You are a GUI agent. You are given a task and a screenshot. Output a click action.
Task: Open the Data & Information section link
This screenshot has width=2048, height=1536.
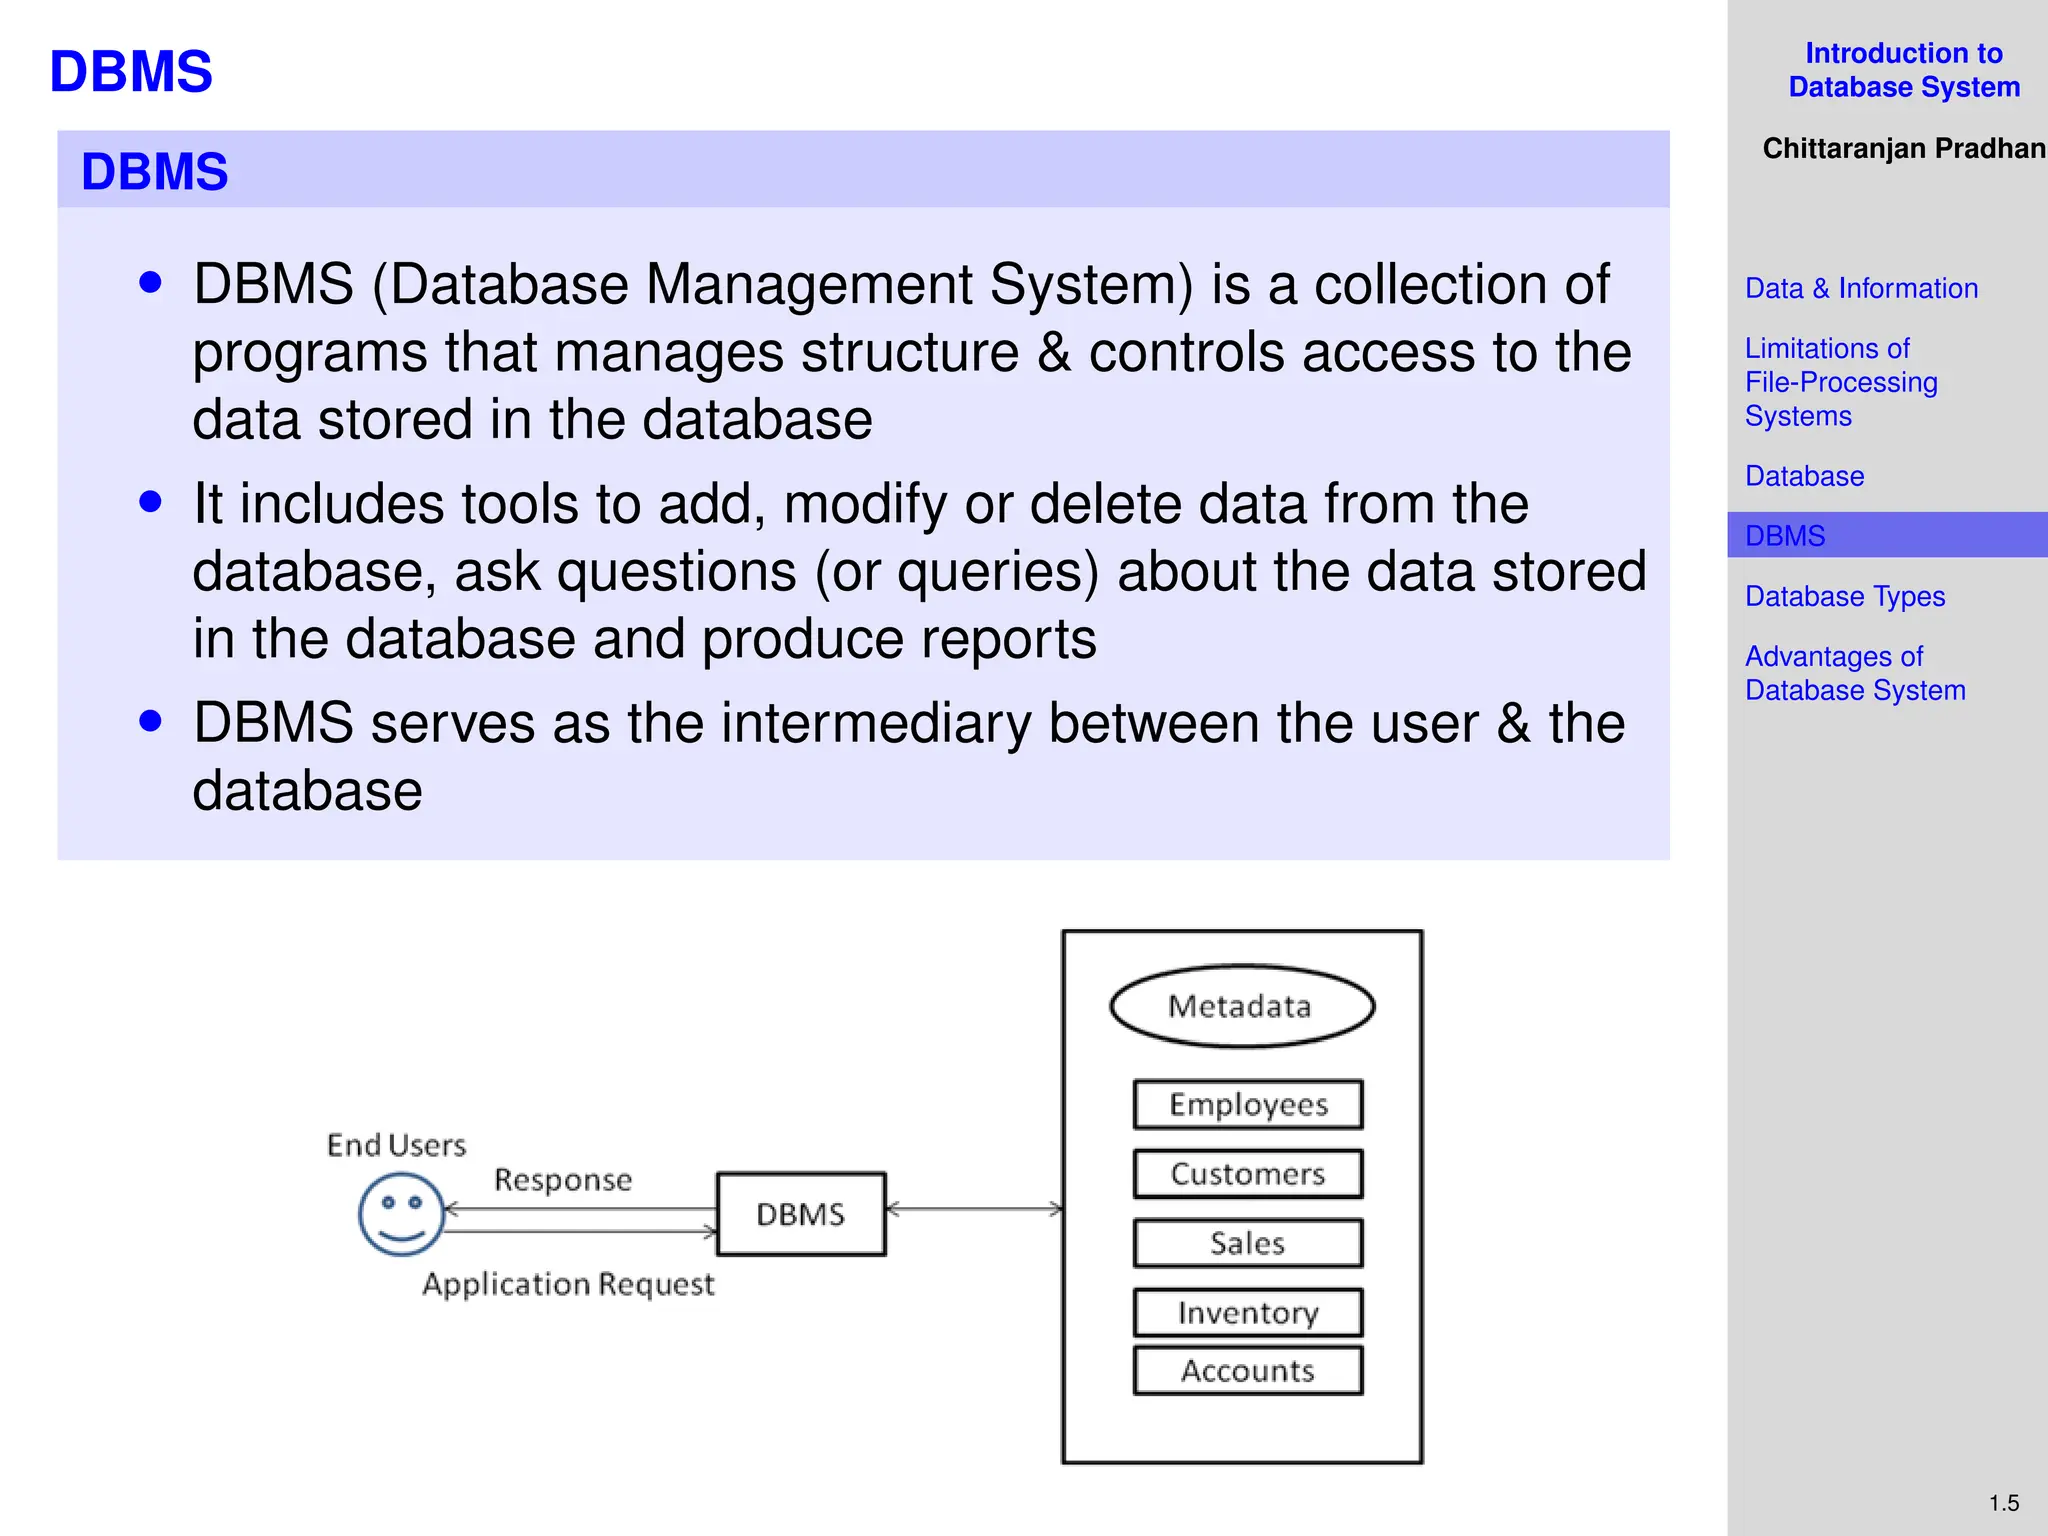(1861, 289)
